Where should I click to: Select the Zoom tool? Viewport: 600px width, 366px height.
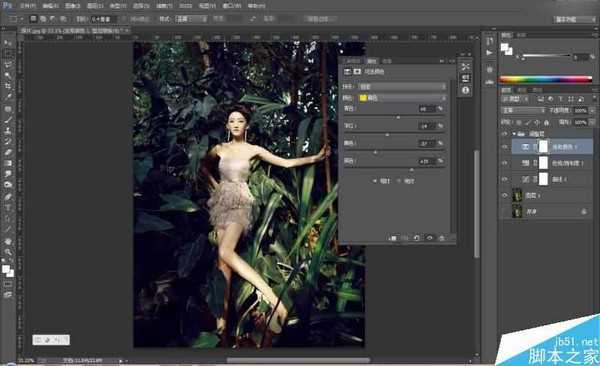[8, 252]
